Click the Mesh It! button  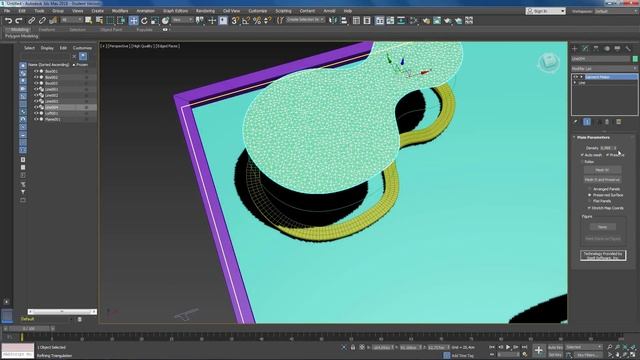(x=602, y=170)
